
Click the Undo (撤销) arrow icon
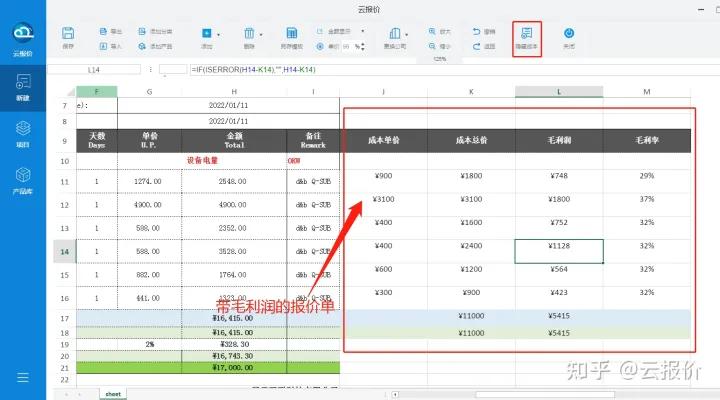pyautogui.click(x=476, y=31)
